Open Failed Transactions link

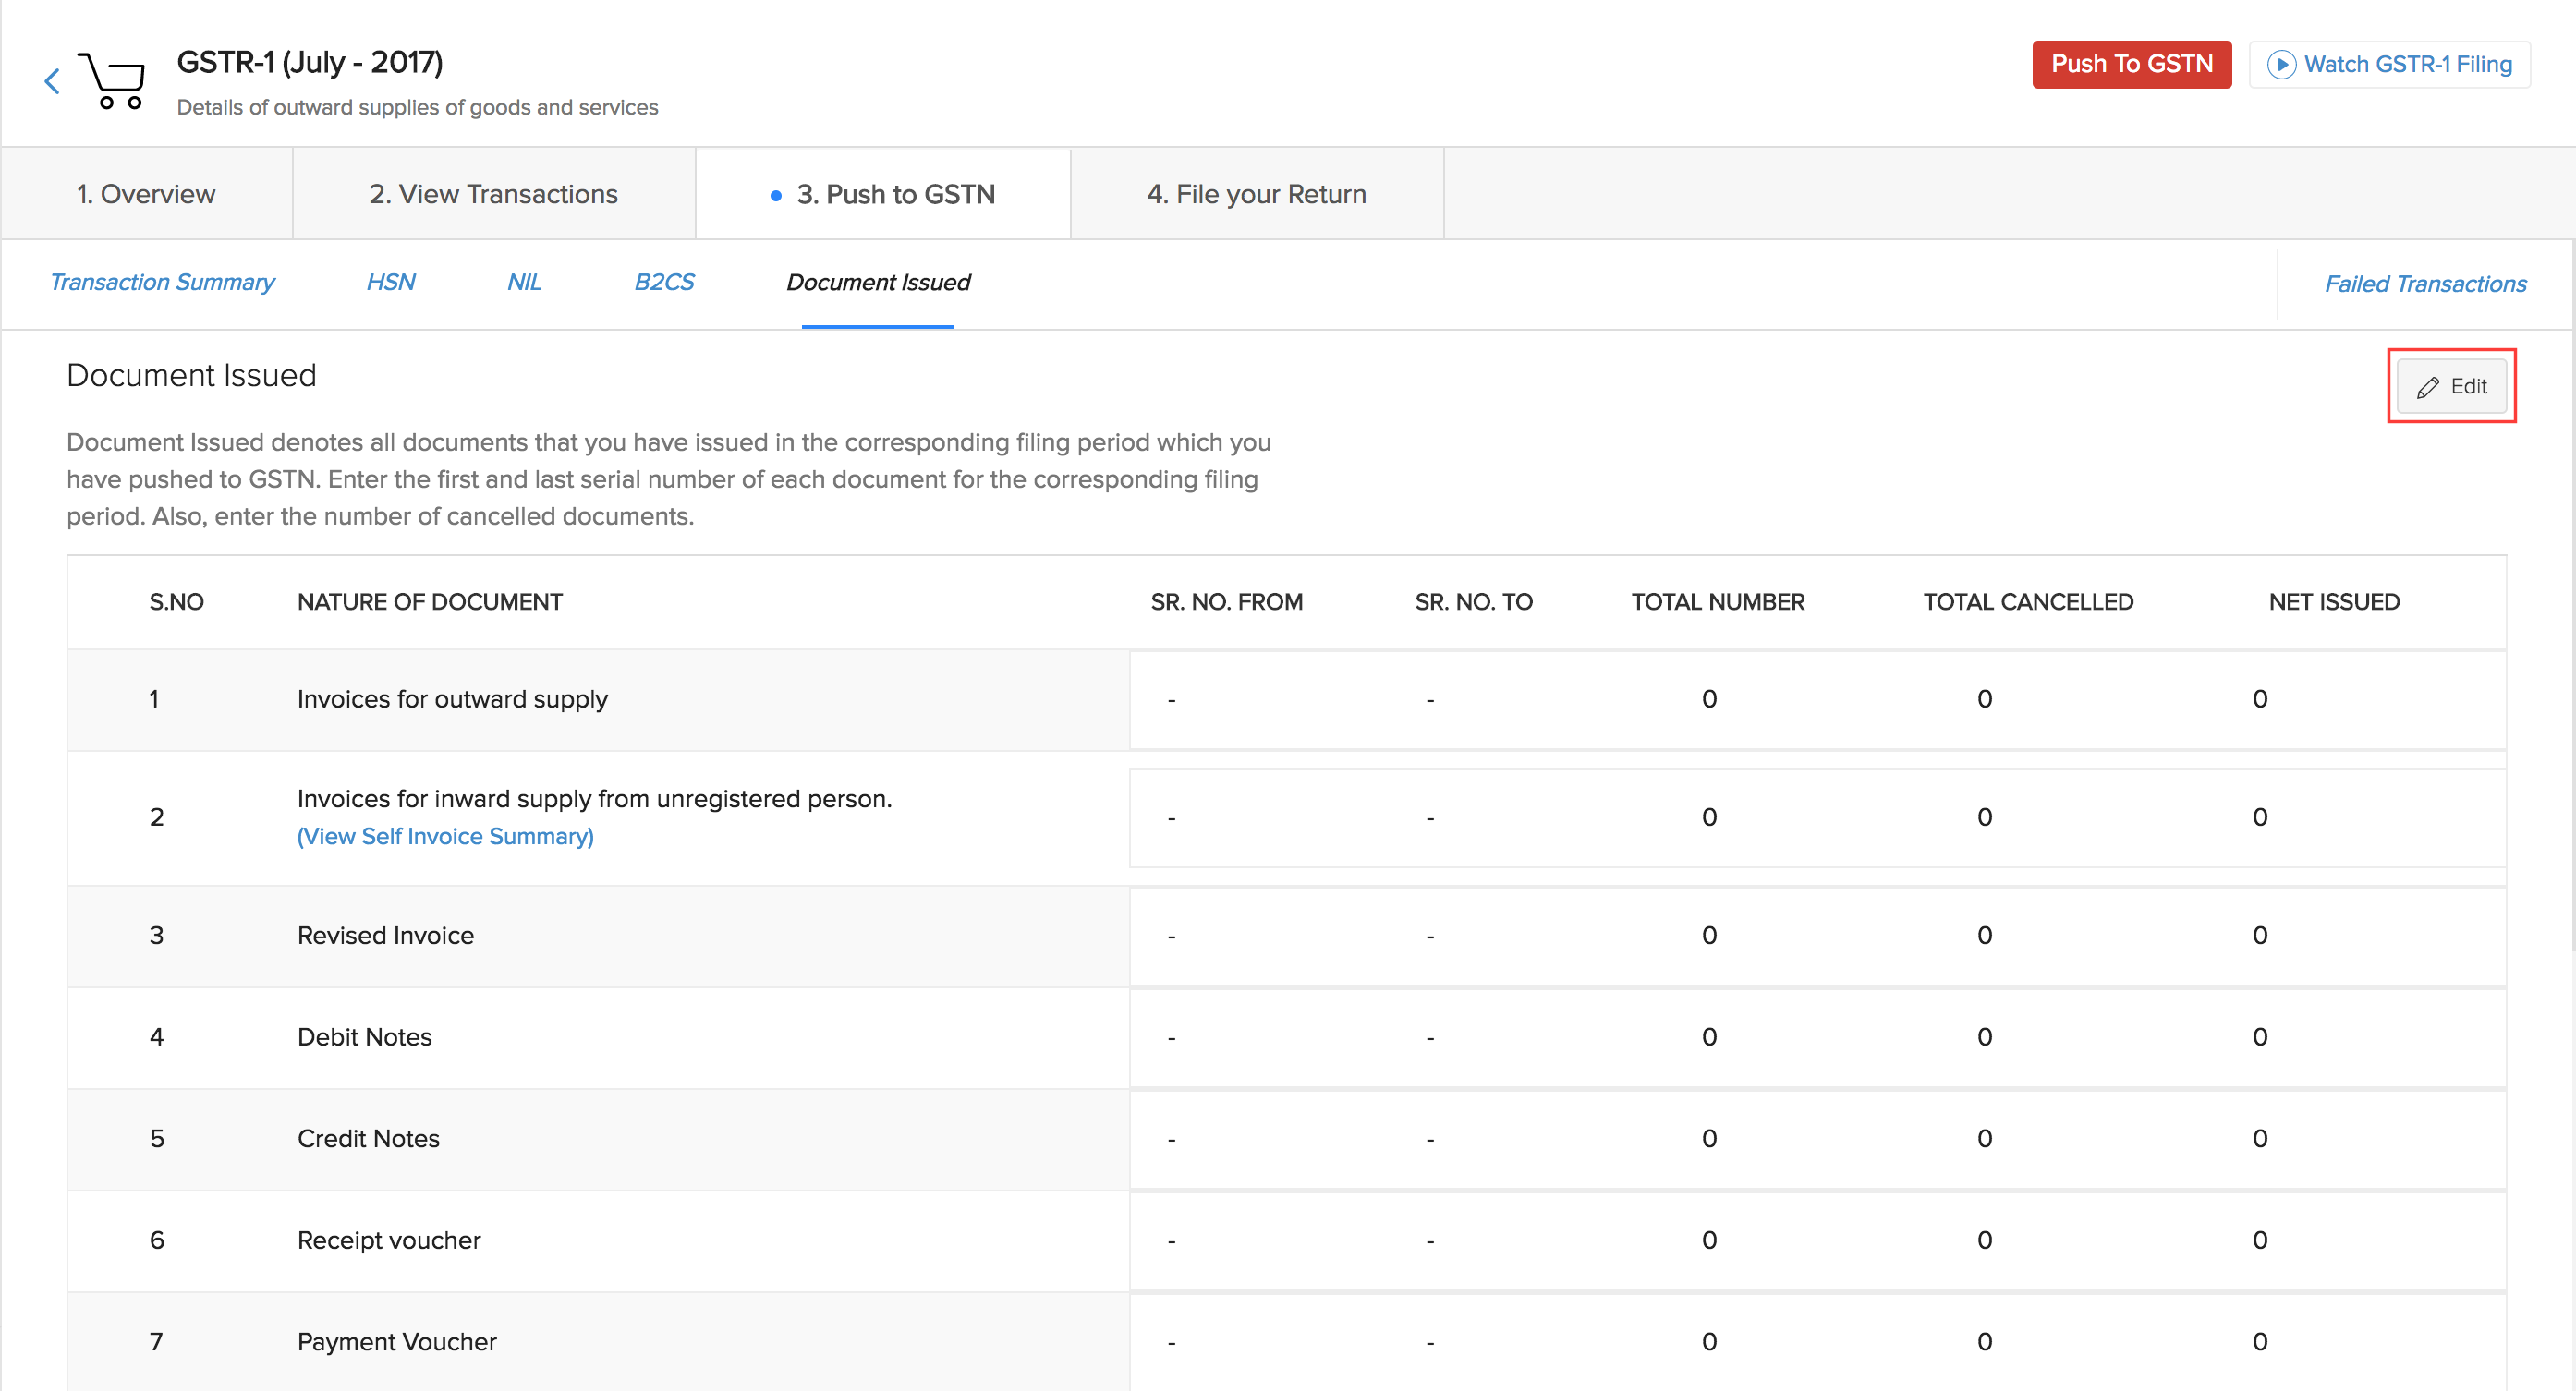tap(2425, 284)
